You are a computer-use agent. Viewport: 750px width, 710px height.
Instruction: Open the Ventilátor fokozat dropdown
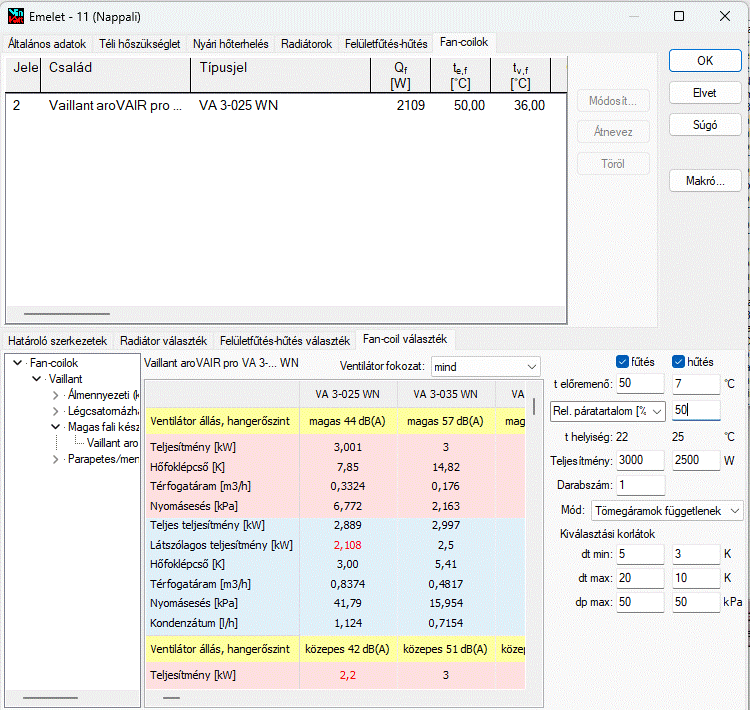tap(485, 367)
